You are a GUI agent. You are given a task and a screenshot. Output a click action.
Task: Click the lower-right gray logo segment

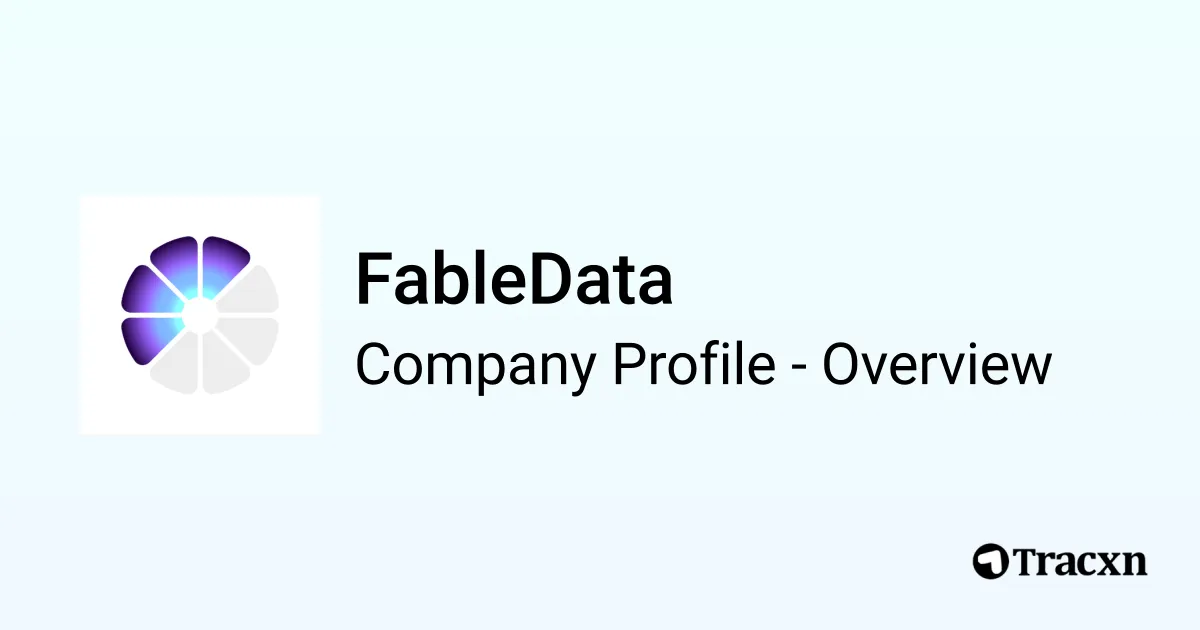(x=252, y=340)
